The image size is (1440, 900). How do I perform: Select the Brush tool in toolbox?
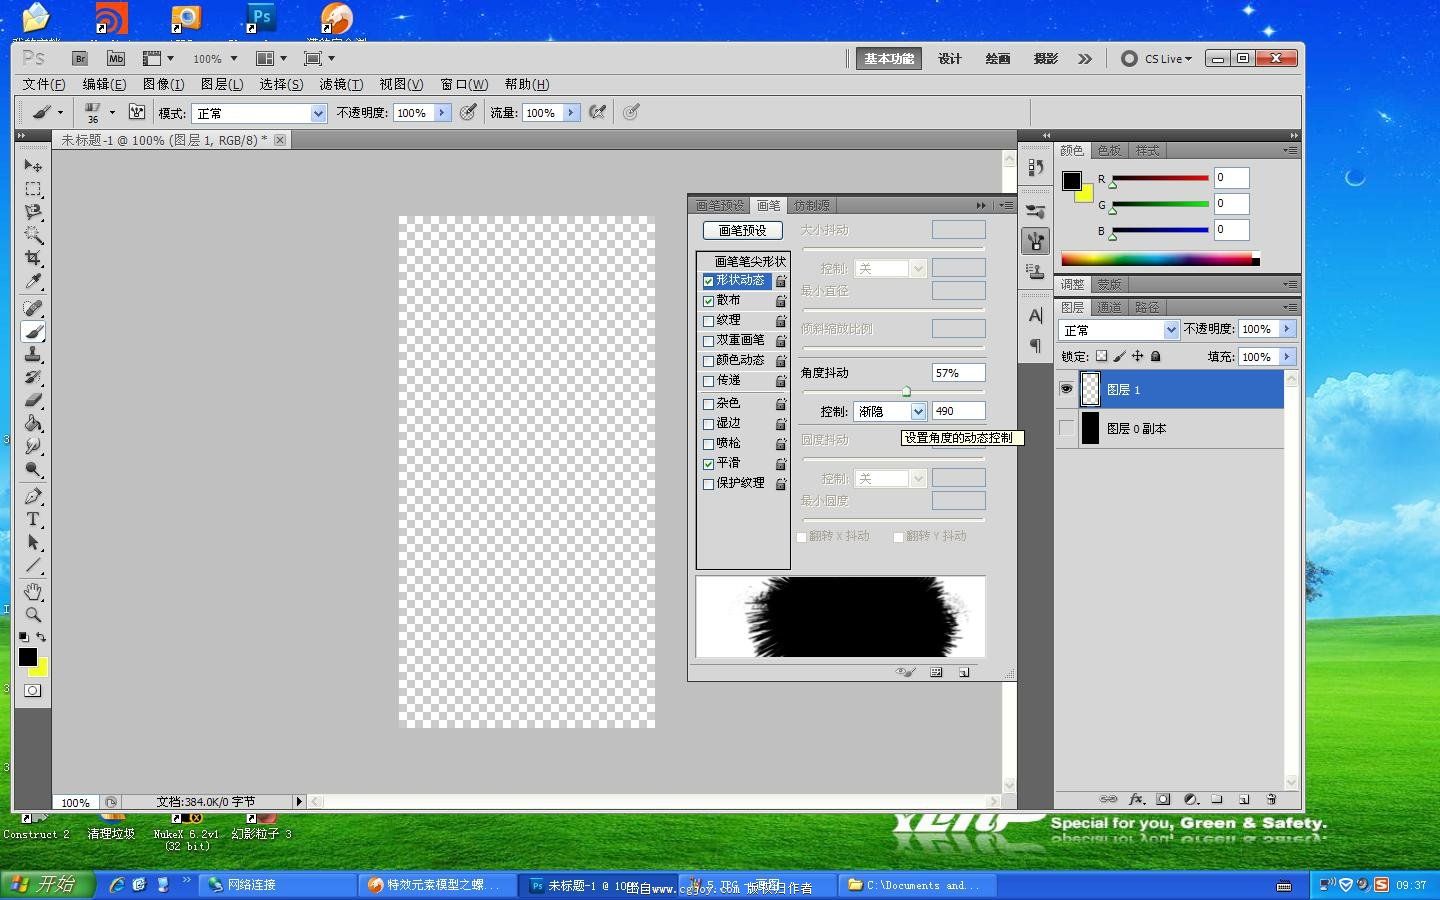coord(33,331)
